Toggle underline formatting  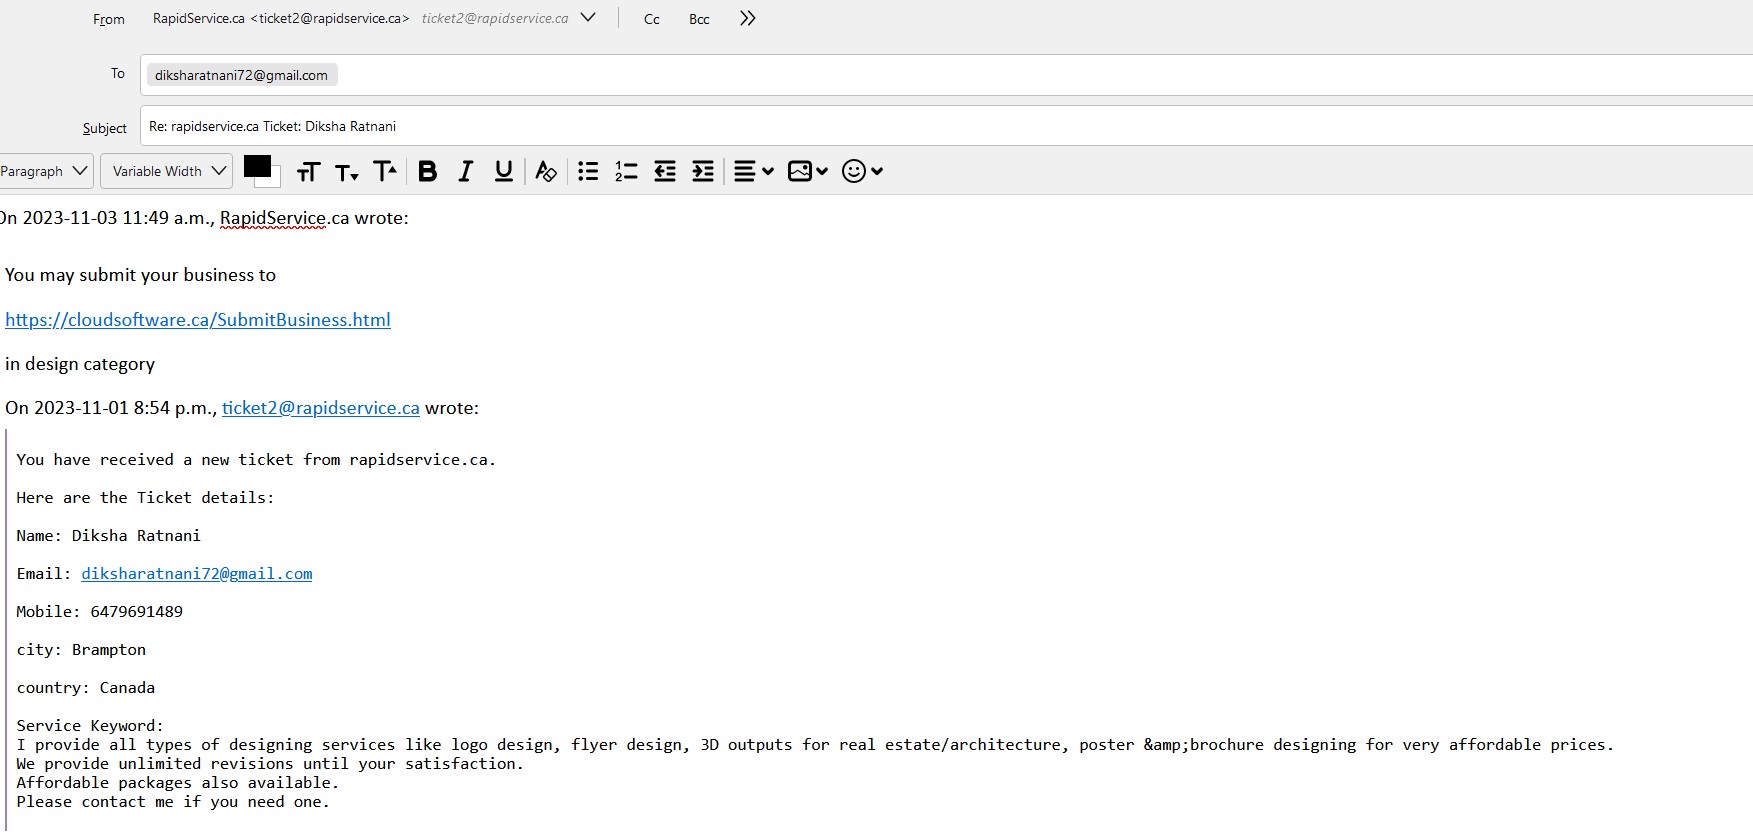[504, 171]
